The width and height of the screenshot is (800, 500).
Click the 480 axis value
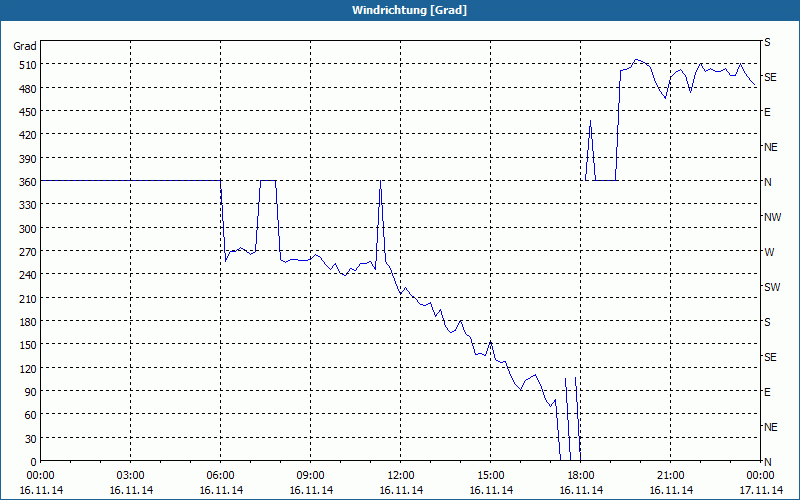[28, 89]
